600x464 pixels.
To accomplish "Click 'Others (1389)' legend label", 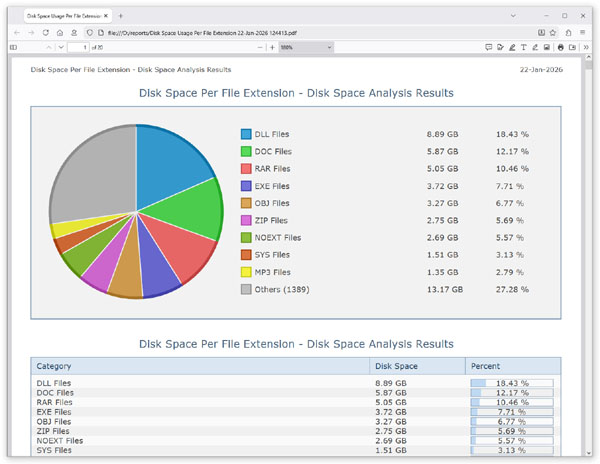I will pos(282,290).
